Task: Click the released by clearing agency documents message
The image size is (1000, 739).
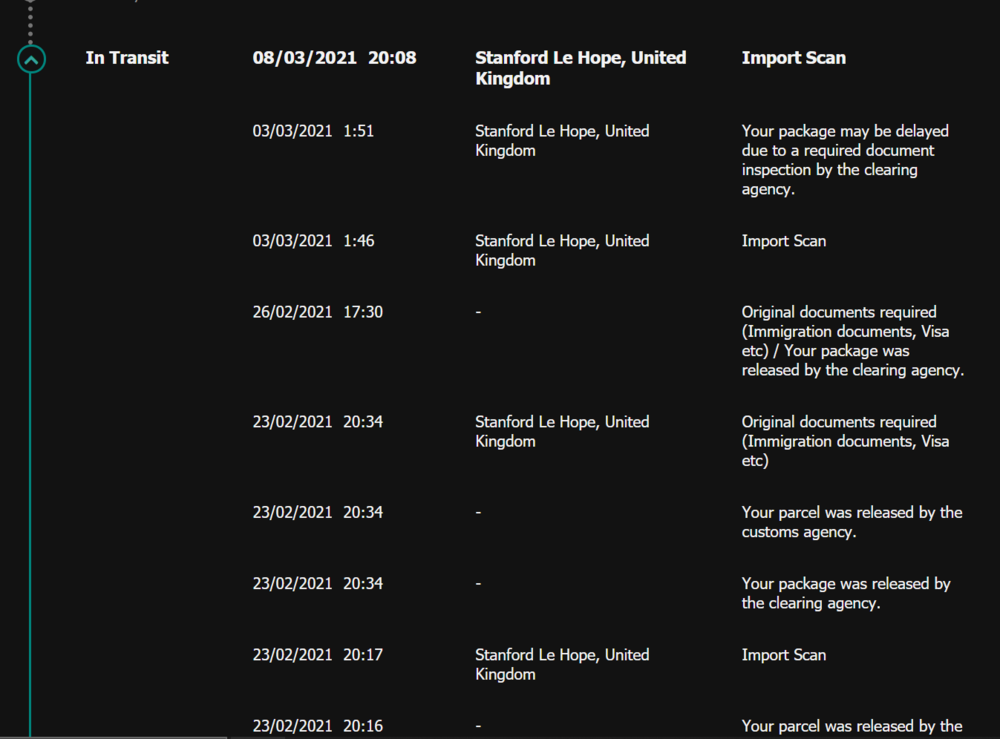Action: [x=852, y=341]
